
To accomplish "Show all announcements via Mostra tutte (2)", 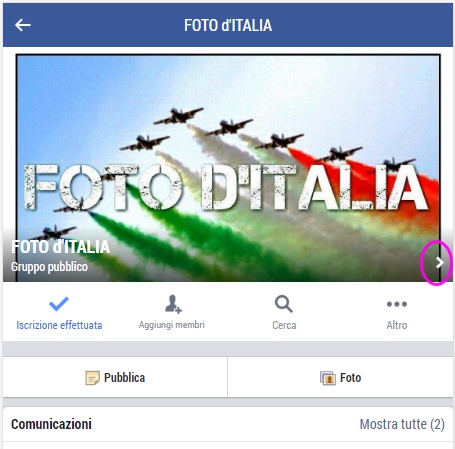I will tap(402, 424).
